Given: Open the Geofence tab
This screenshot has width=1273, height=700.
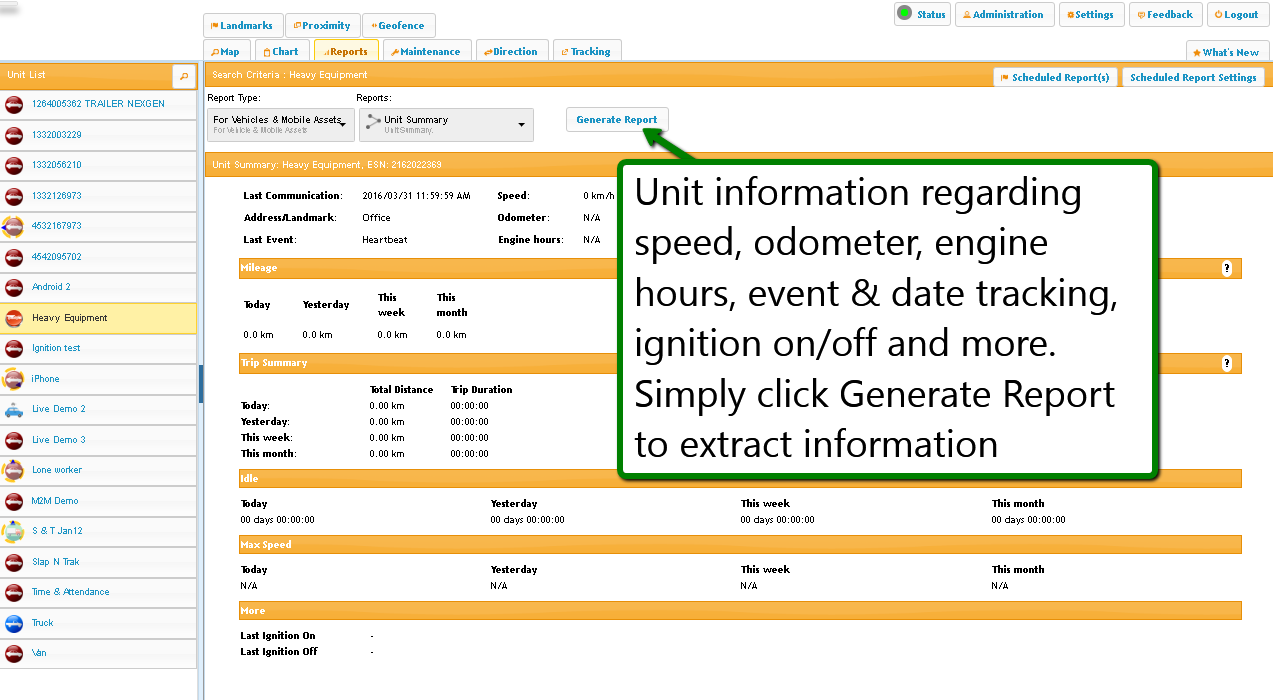Looking at the screenshot, I should click(399, 26).
